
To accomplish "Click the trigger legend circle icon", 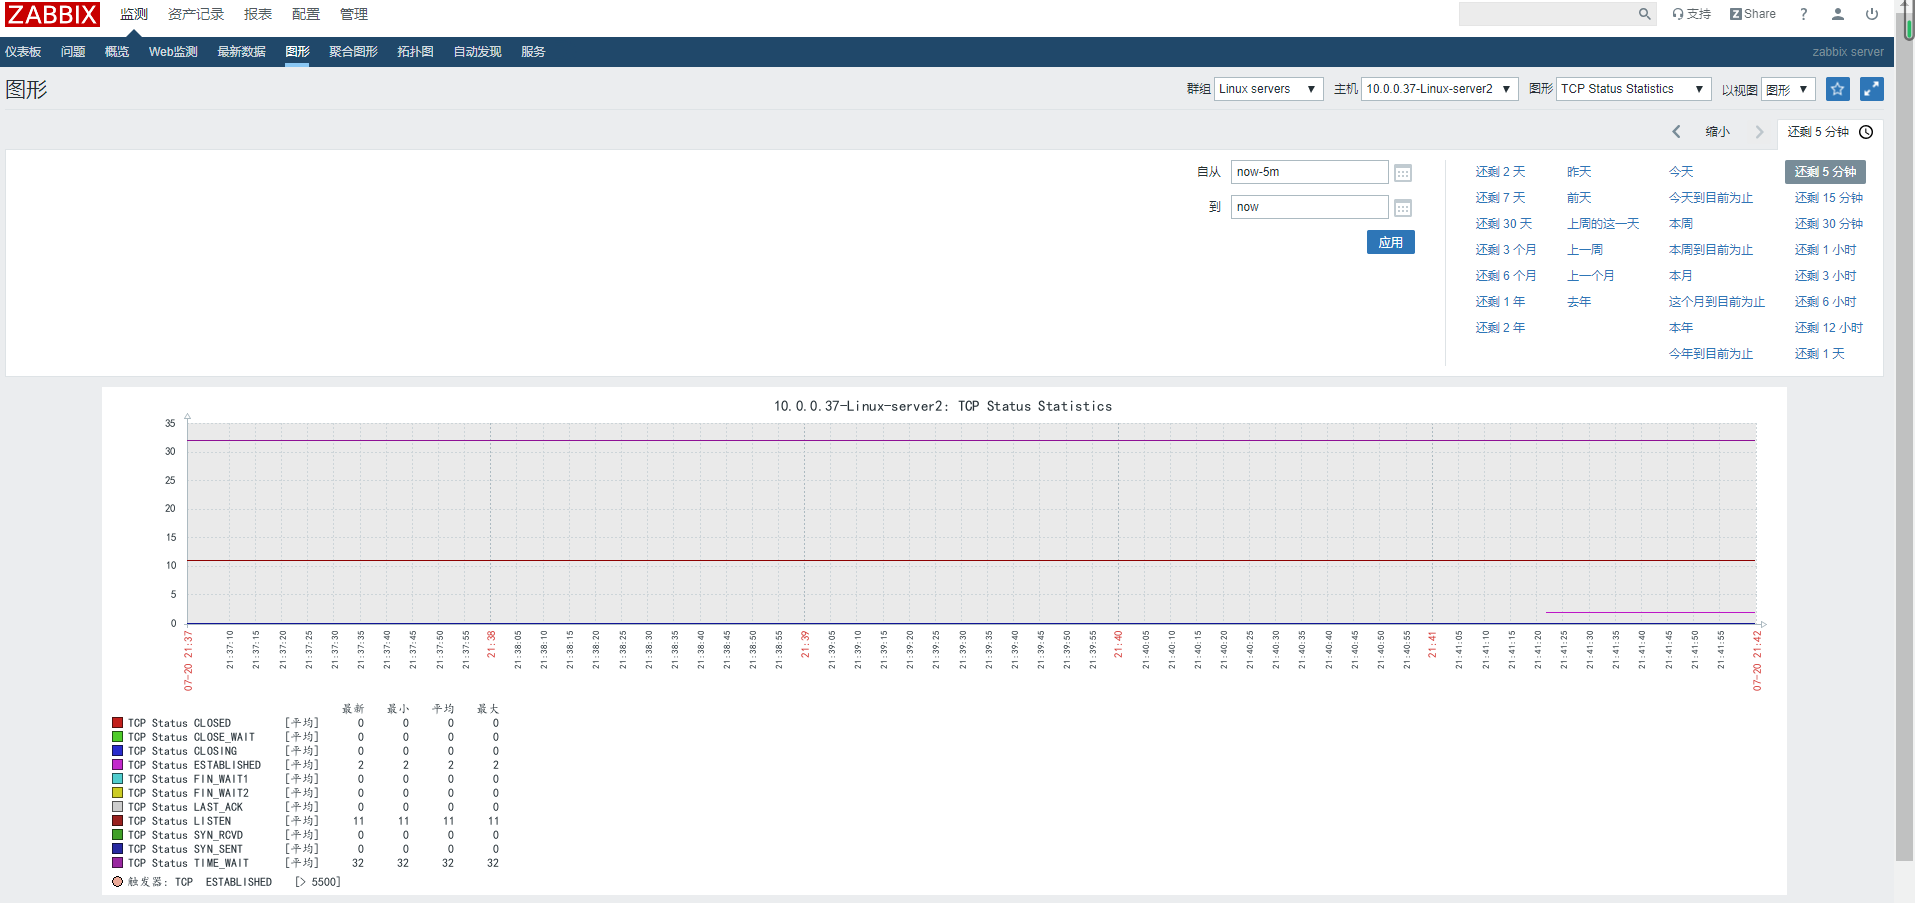I will tap(118, 882).
